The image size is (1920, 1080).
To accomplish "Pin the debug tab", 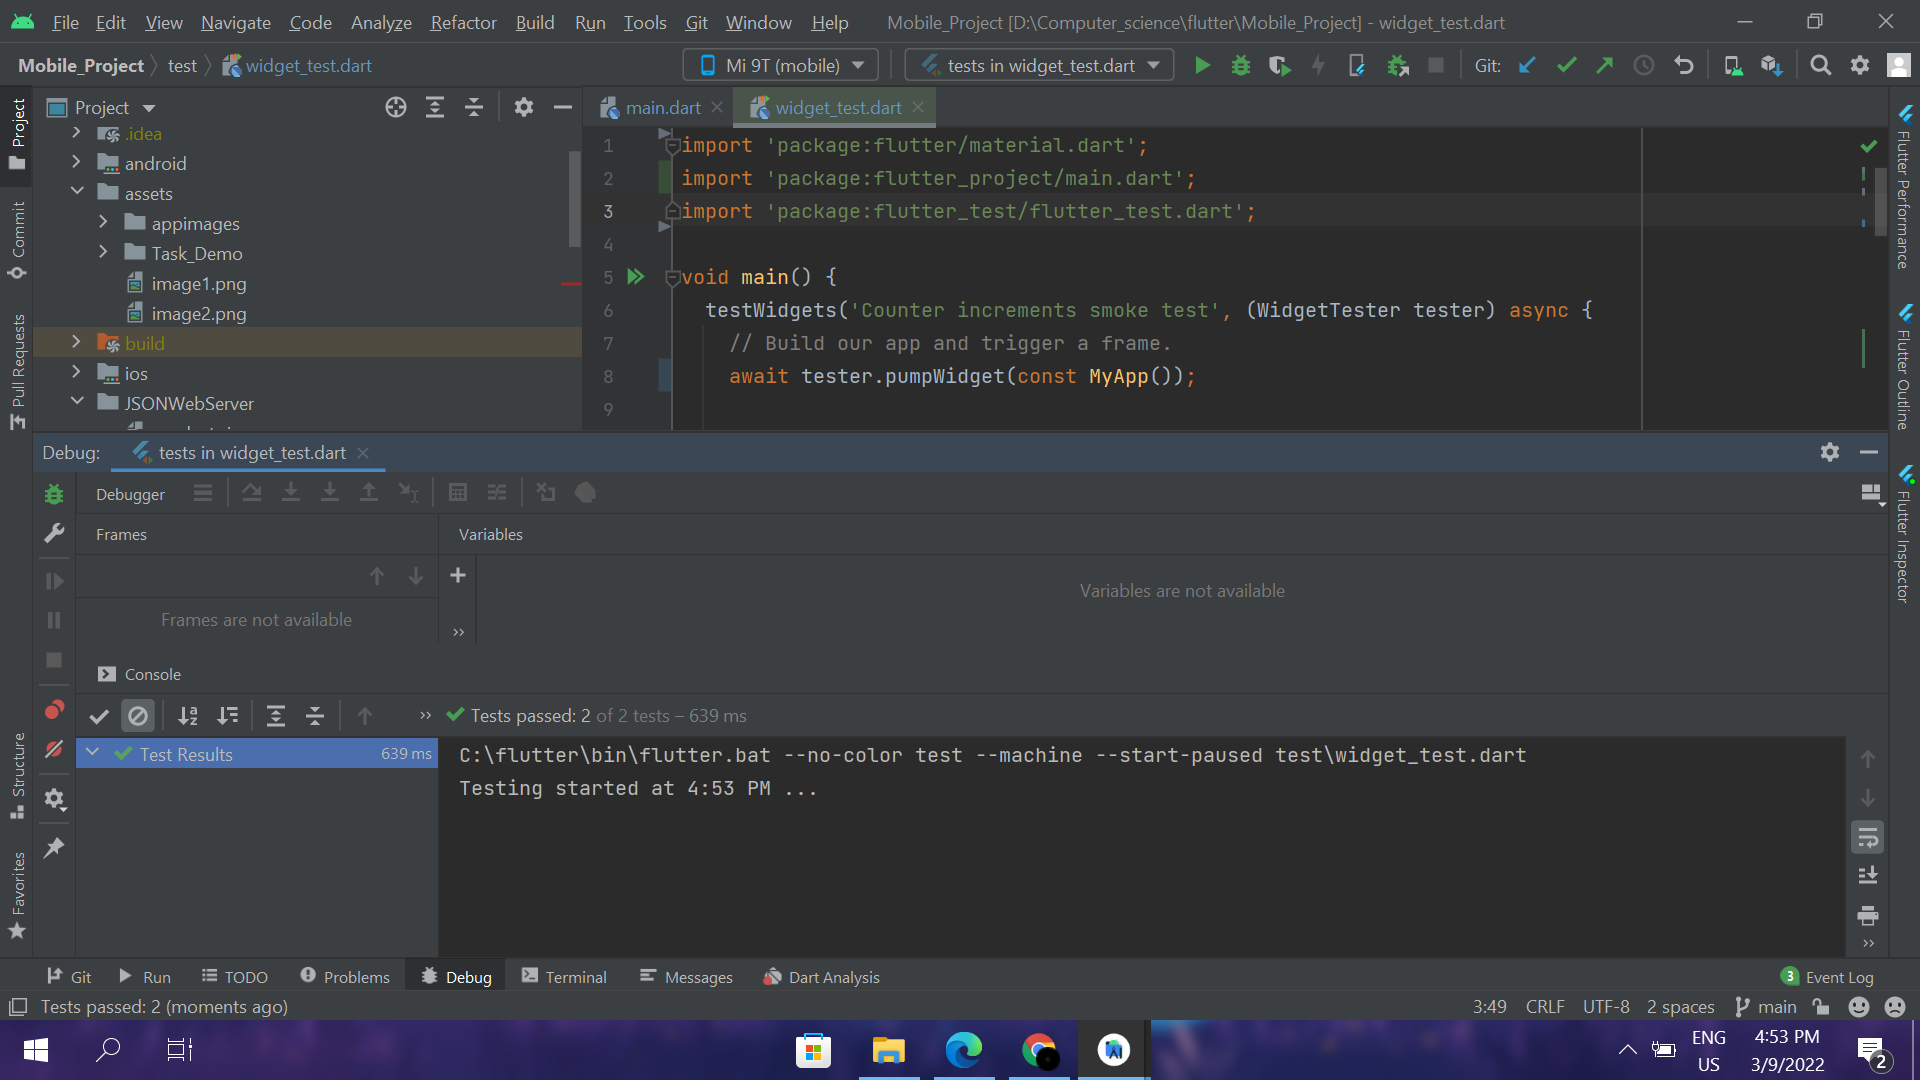I will click(x=54, y=848).
